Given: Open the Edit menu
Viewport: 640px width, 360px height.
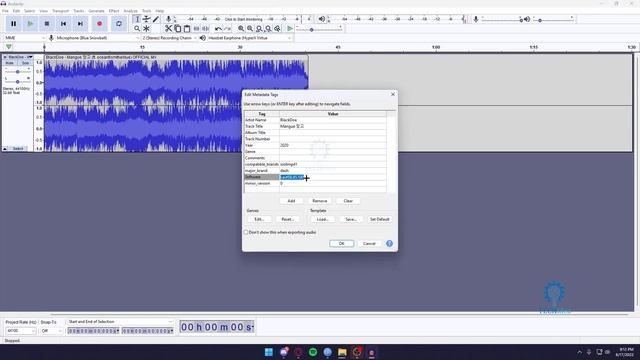Looking at the screenshot, I should tap(16, 11).
